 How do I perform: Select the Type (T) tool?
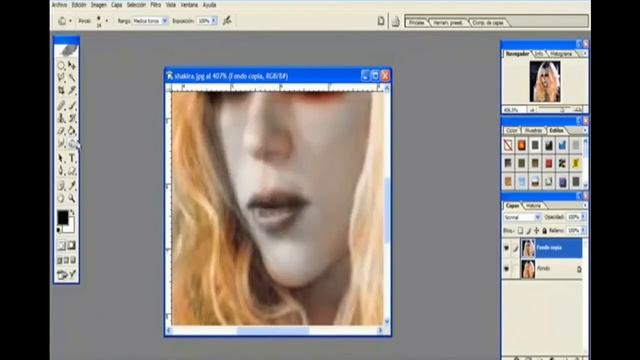tap(72, 158)
